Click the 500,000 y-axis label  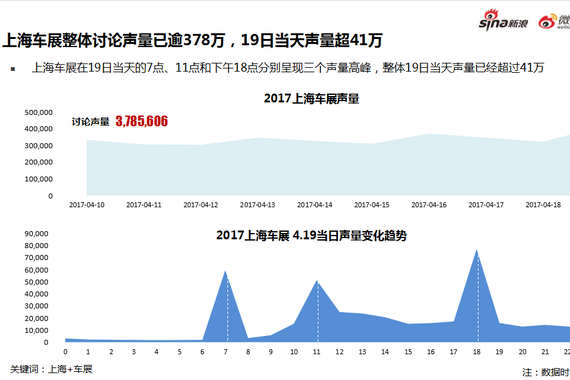(39, 112)
